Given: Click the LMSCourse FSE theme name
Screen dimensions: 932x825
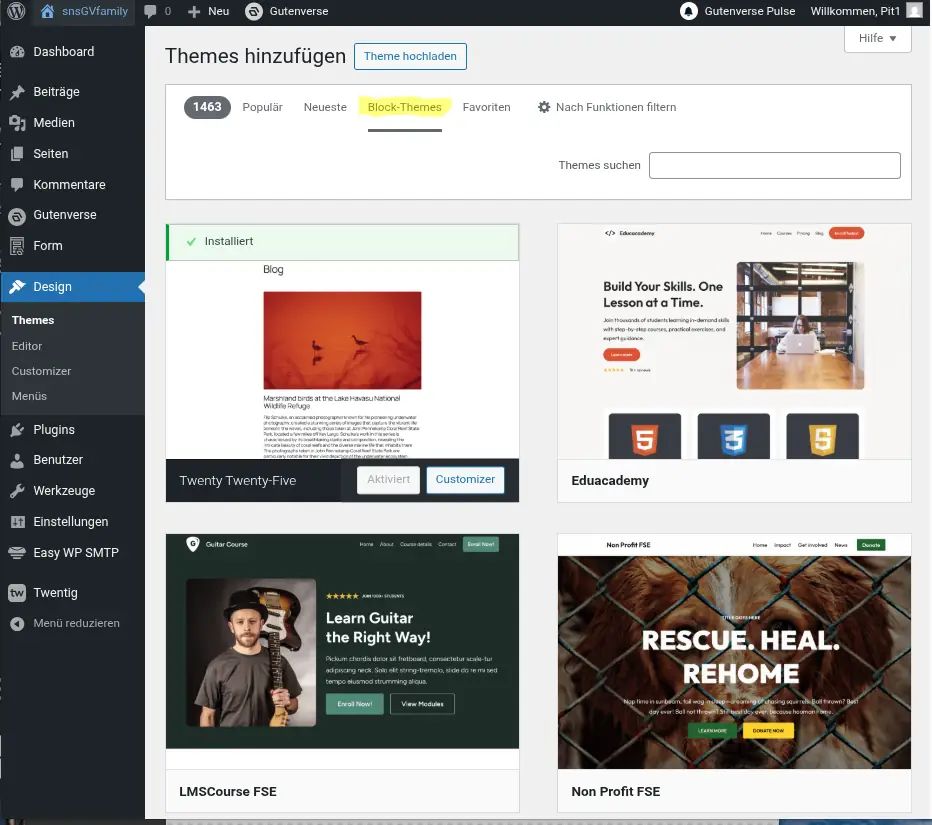Looking at the screenshot, I should (x=228, y=792).
